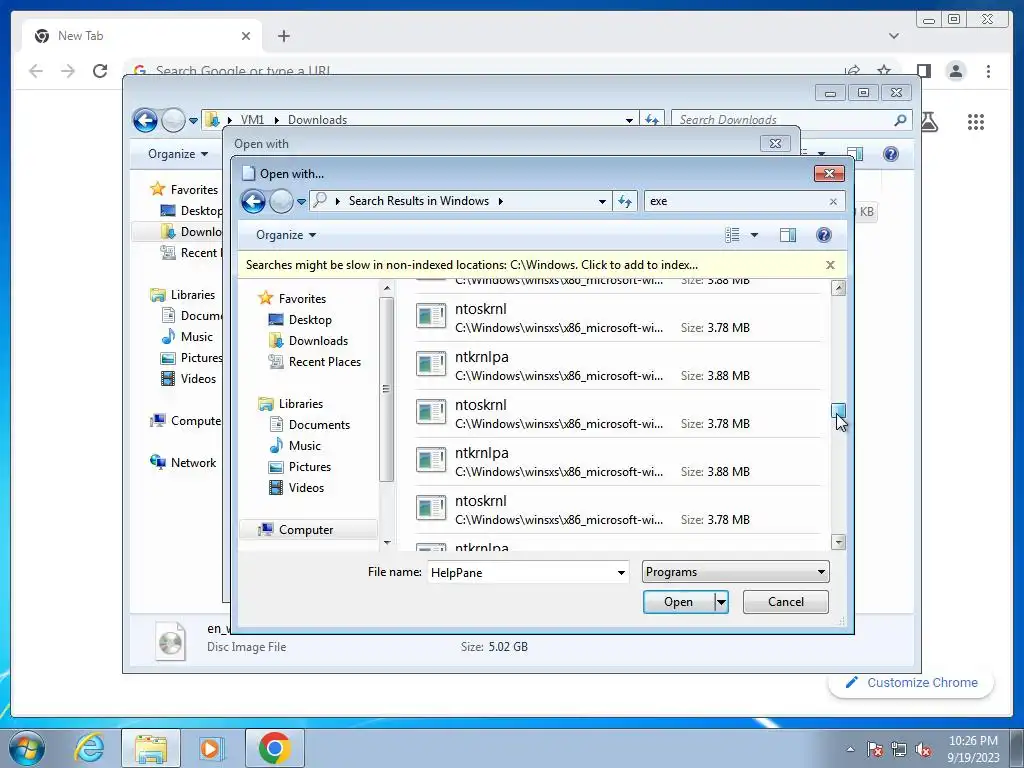Viewport: 1024px width, 768px height.
Task: Dismiss the yellow info bar with X
Action: click(x=830, y=265)
